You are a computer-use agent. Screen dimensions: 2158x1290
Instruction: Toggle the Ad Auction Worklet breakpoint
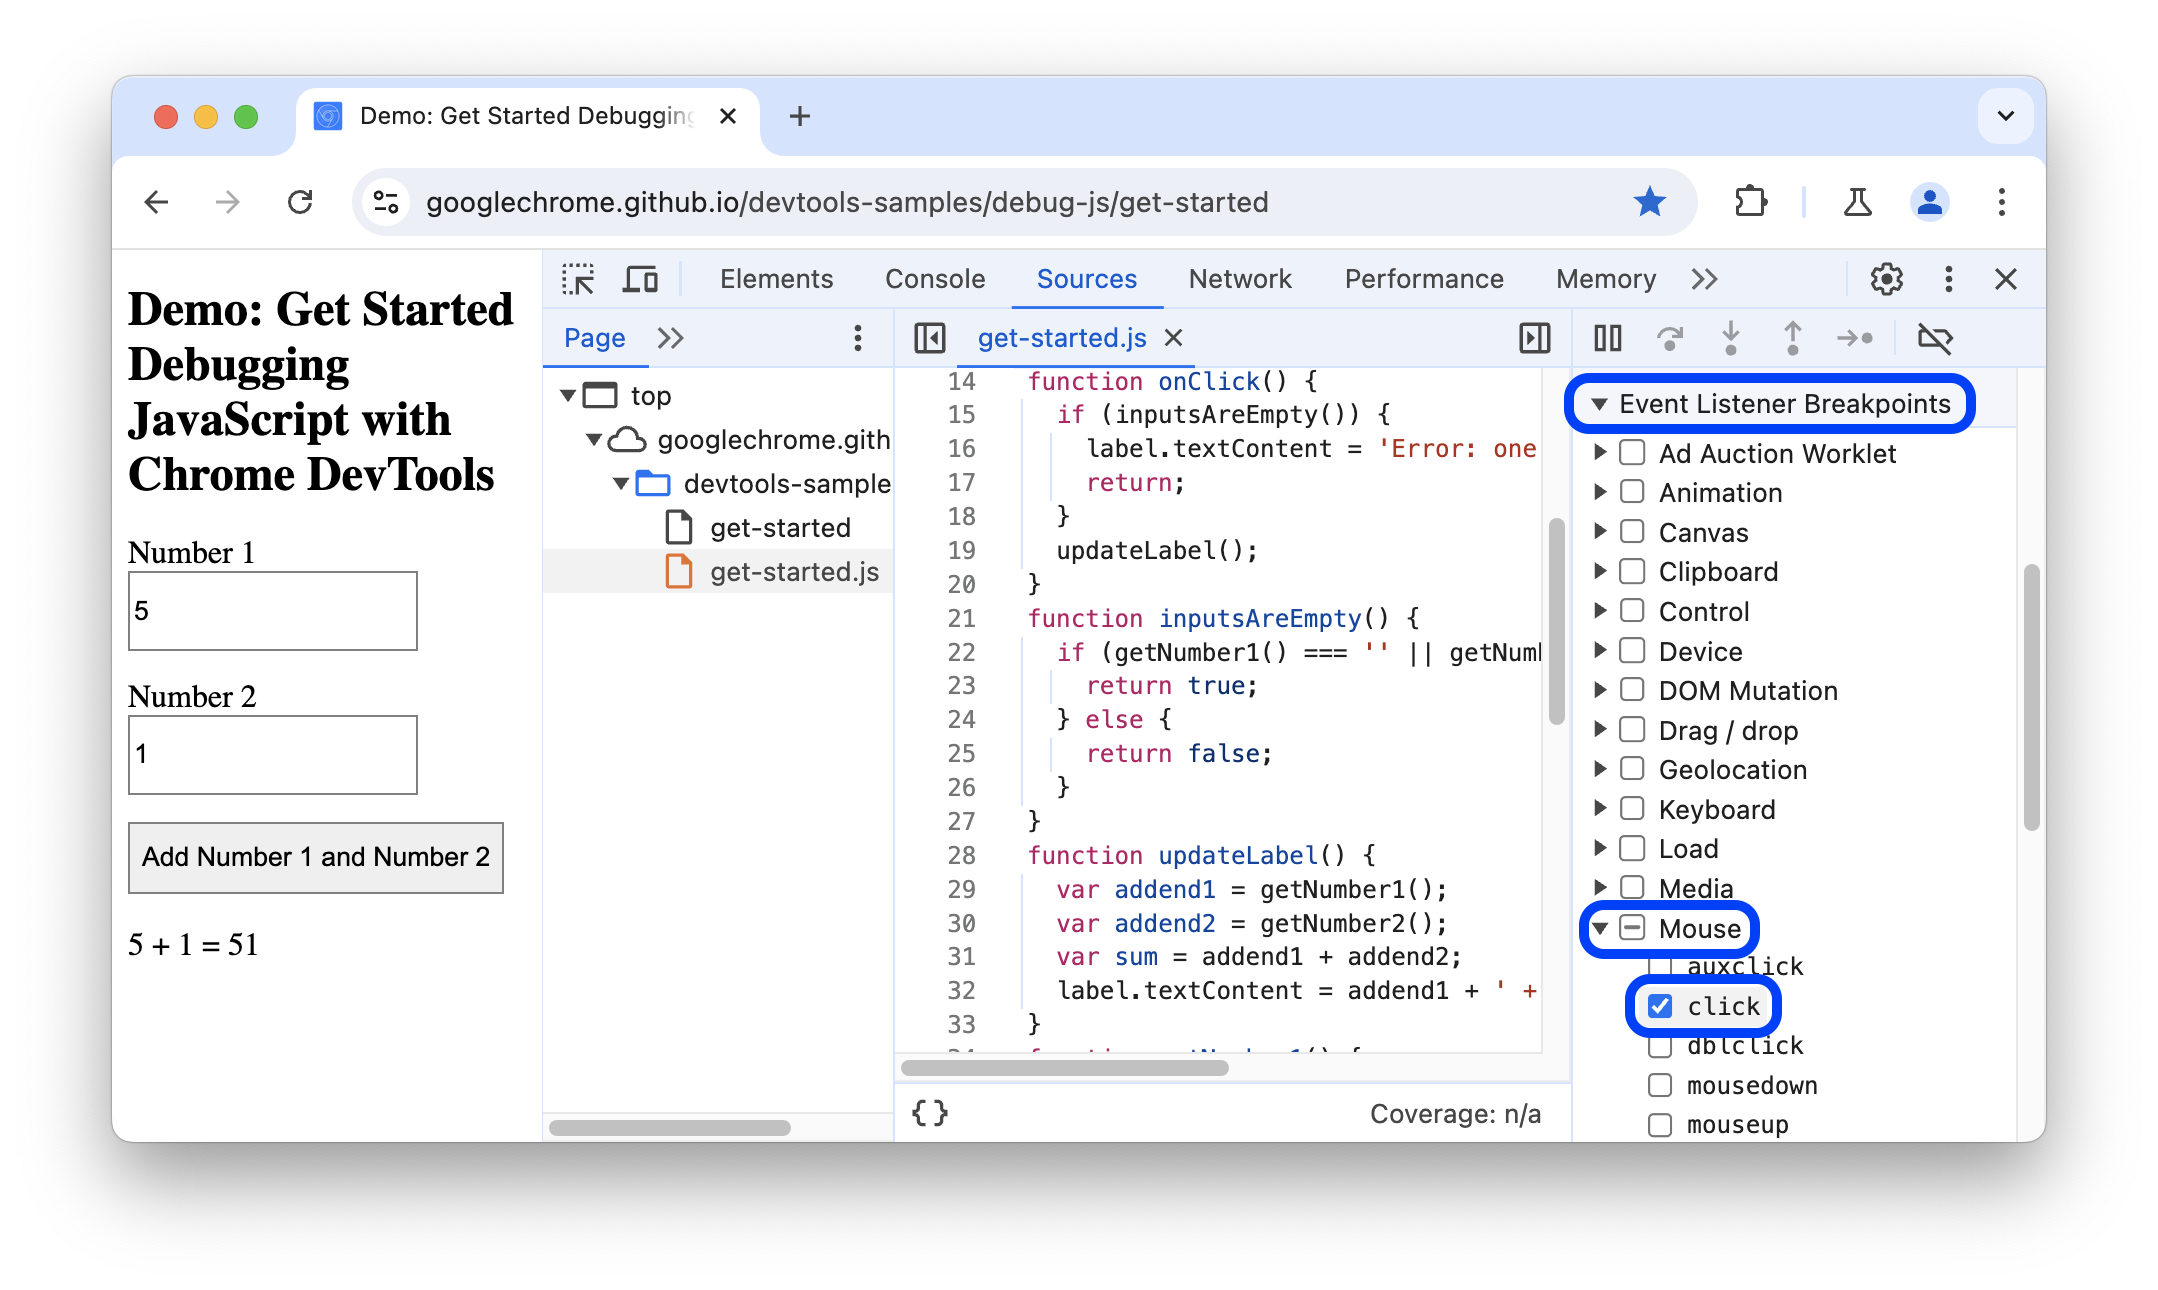[x=1632, y=453]
